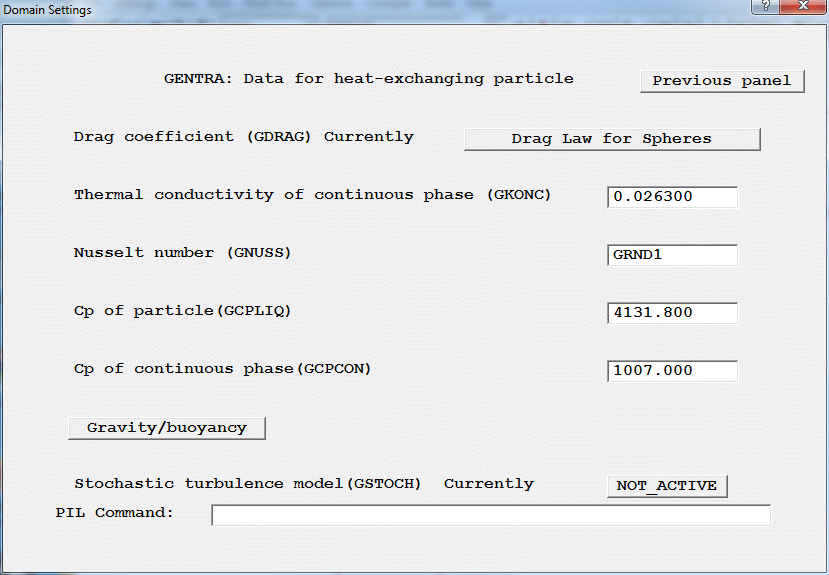Click the PIL Command label
Viewport: 829px width, 575px height.
pyautogui.click(x=114, y=512)
